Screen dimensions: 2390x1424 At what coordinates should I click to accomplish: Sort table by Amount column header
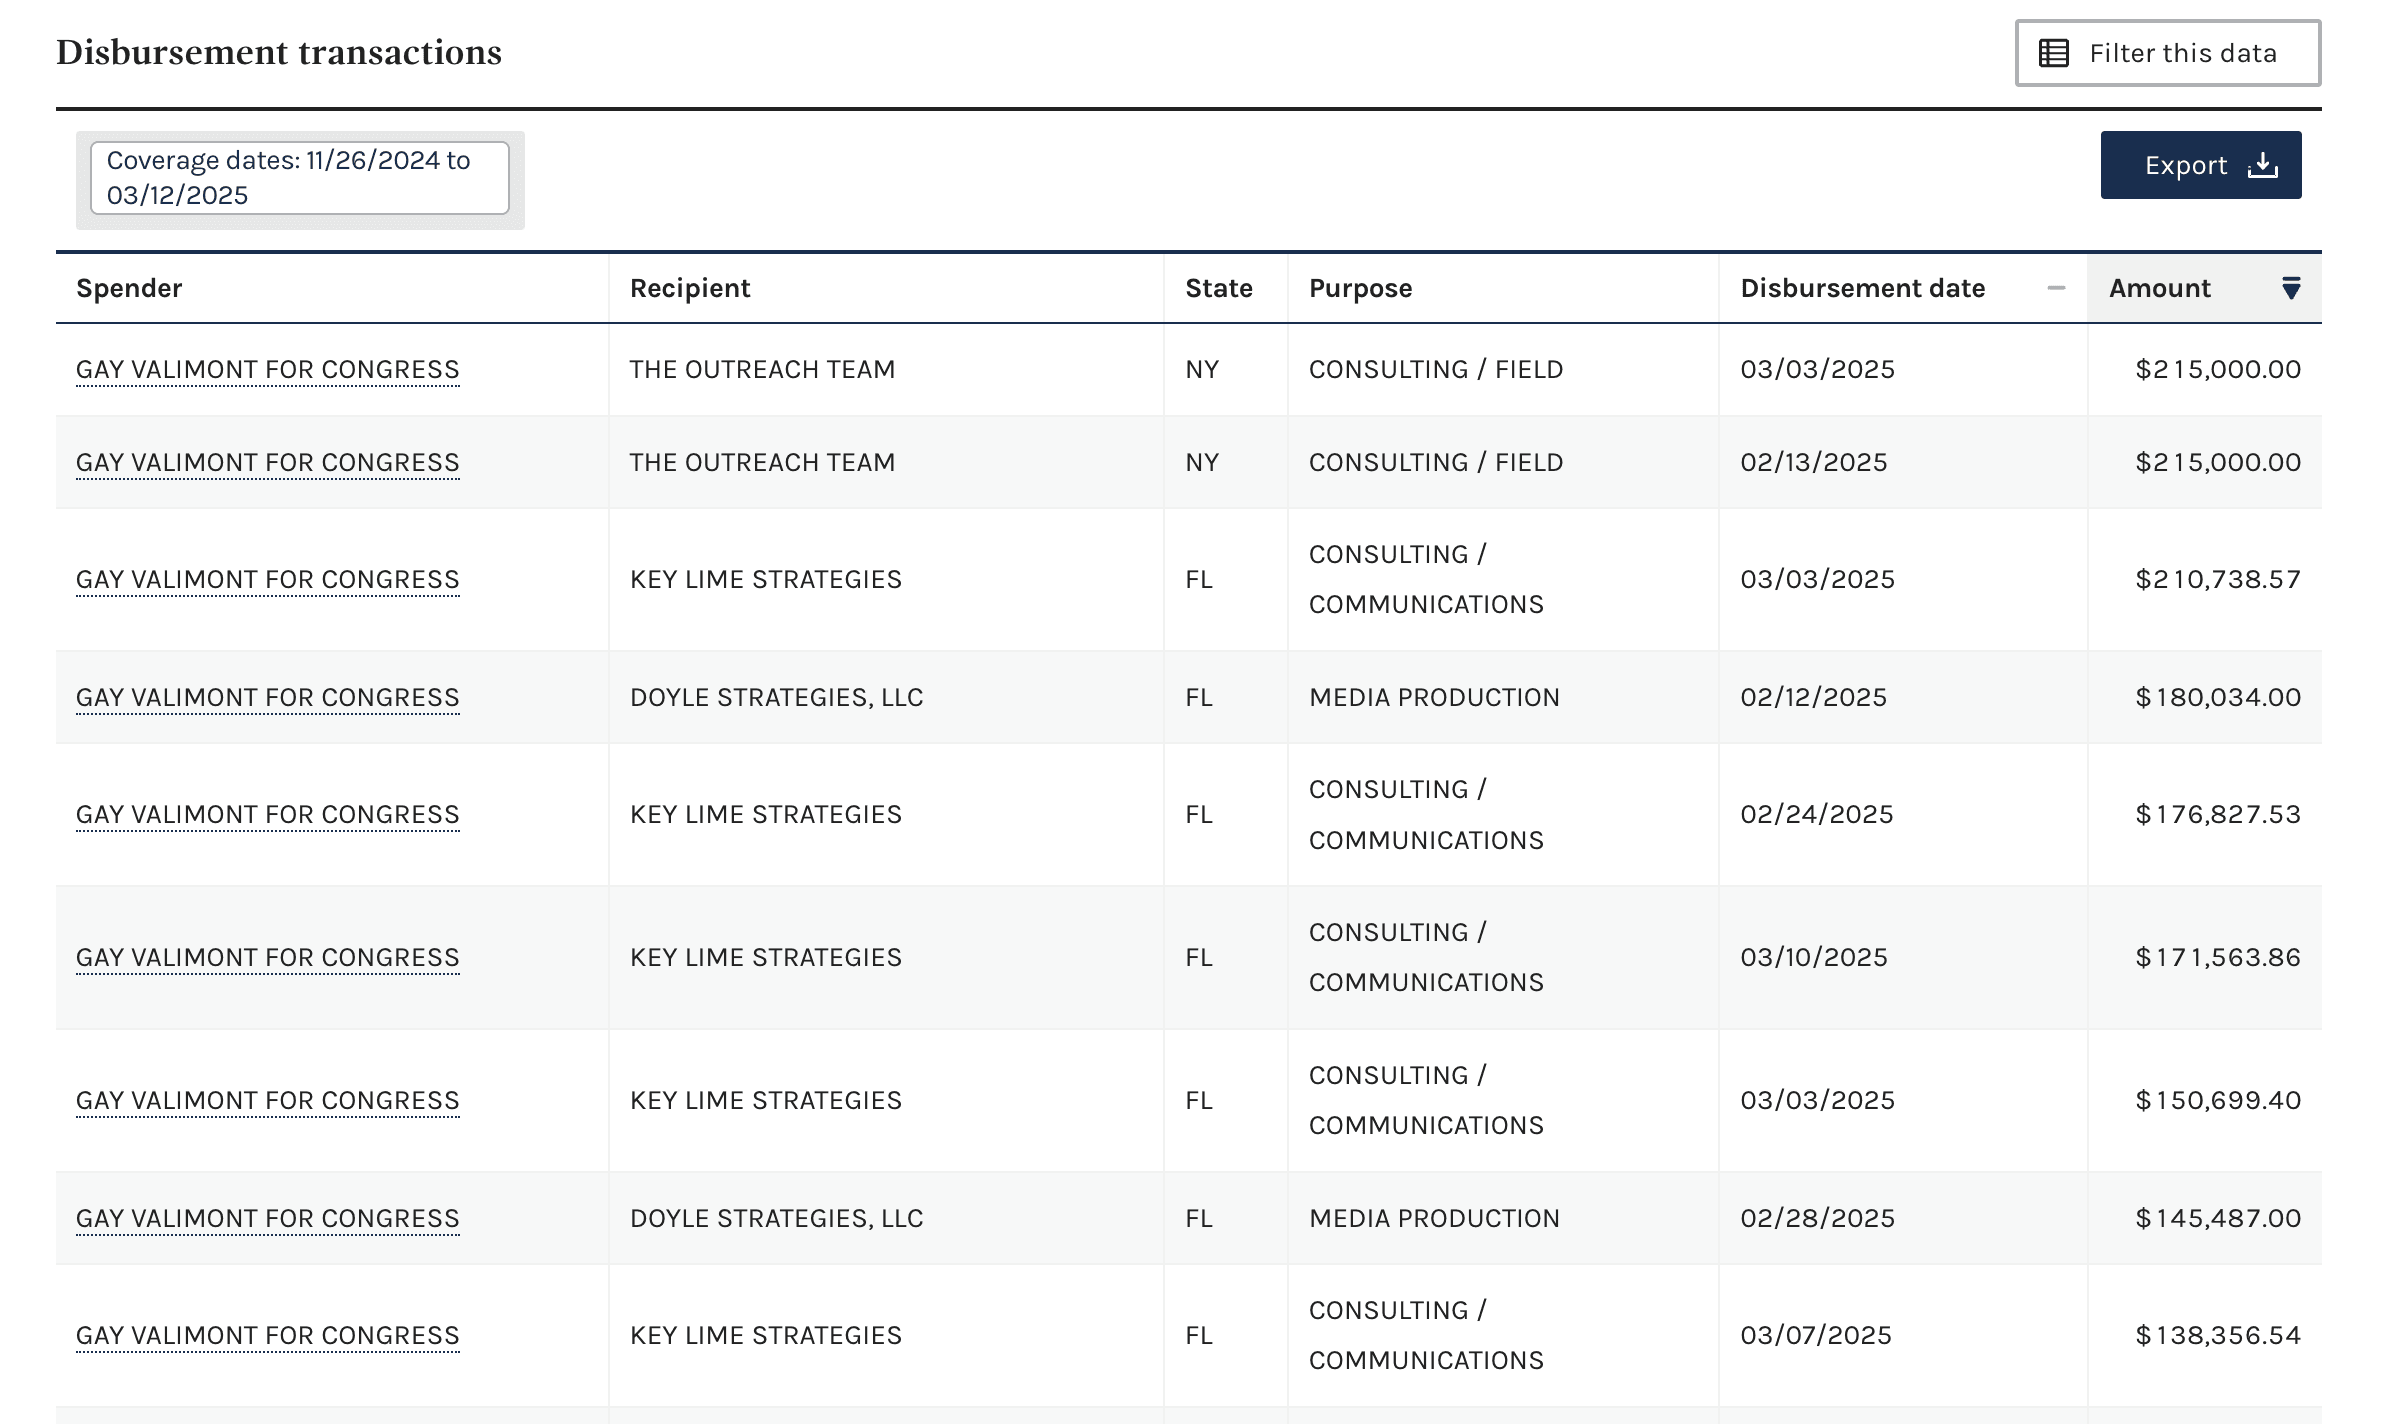(2159, 288)
